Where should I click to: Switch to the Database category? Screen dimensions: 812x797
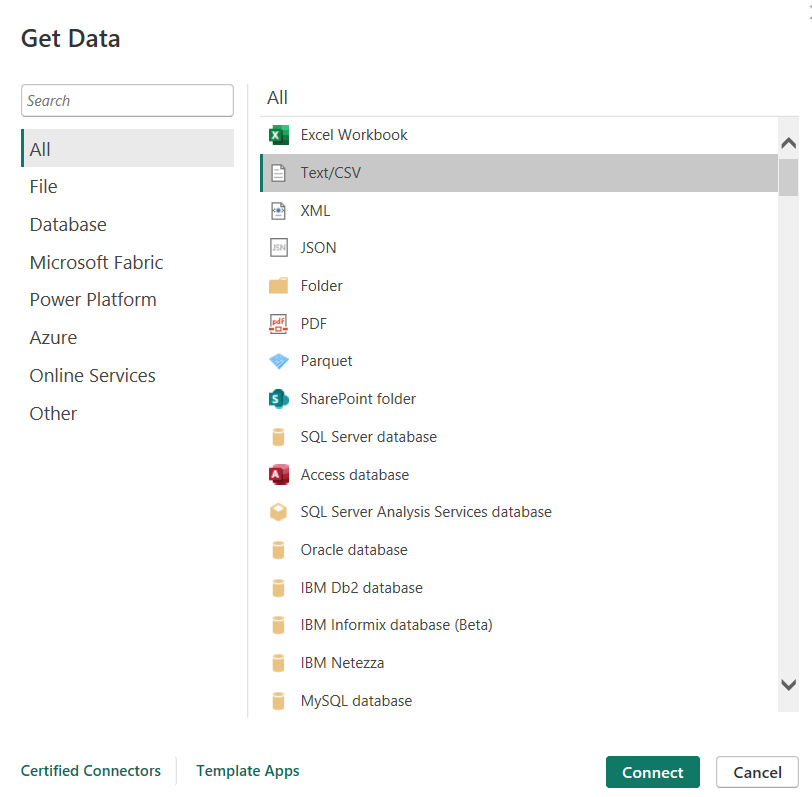68,224
